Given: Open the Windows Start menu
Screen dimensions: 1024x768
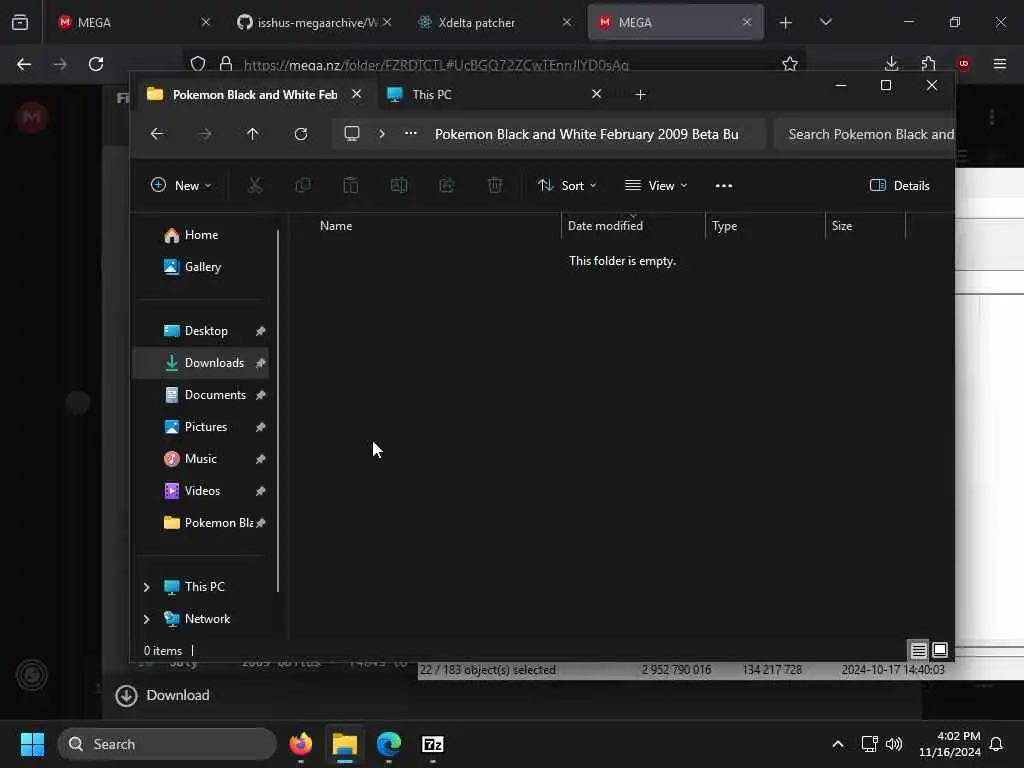Looking at the screenshot, I should click(x=32, y=744).
